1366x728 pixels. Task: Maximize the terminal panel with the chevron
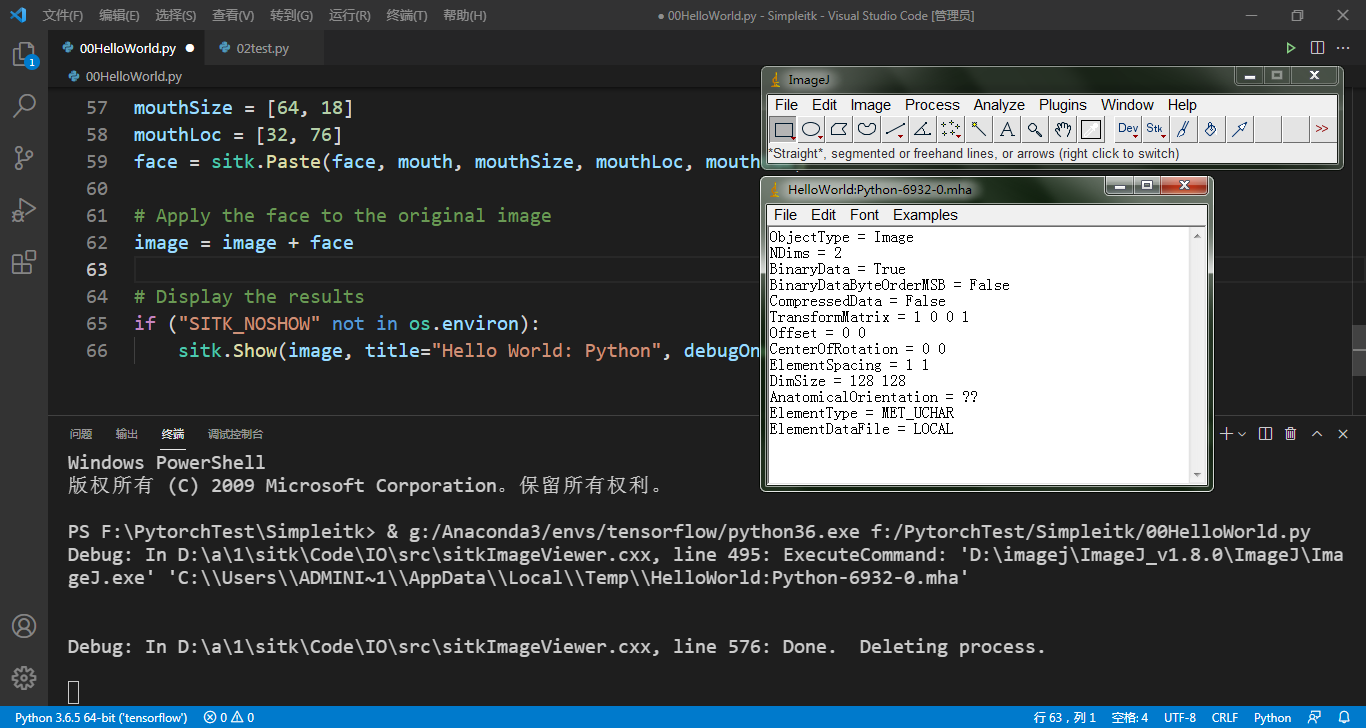1317,433
